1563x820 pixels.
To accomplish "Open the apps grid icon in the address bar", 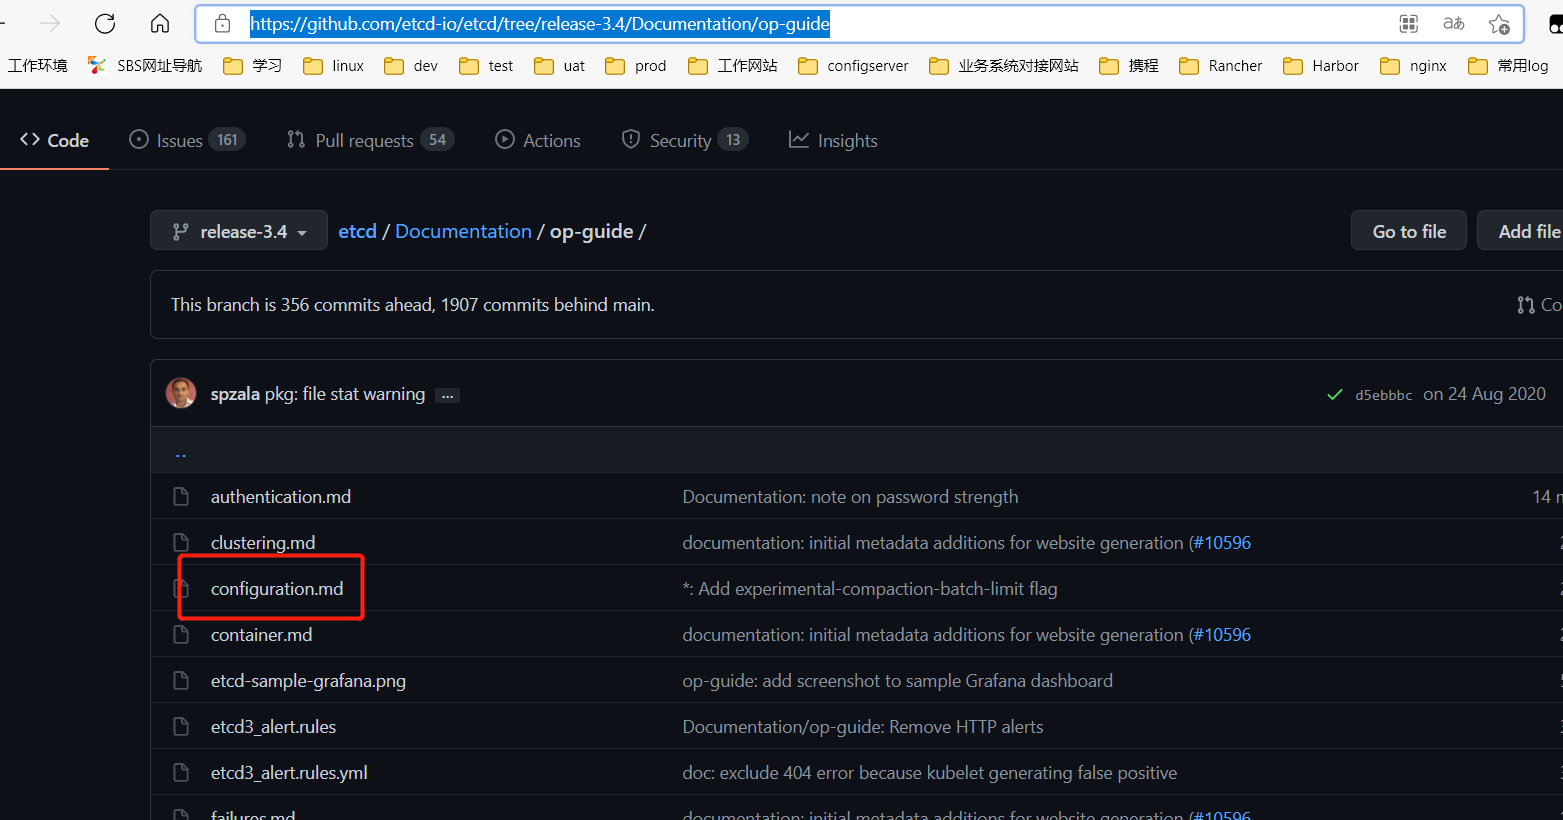I will 1409,24.
